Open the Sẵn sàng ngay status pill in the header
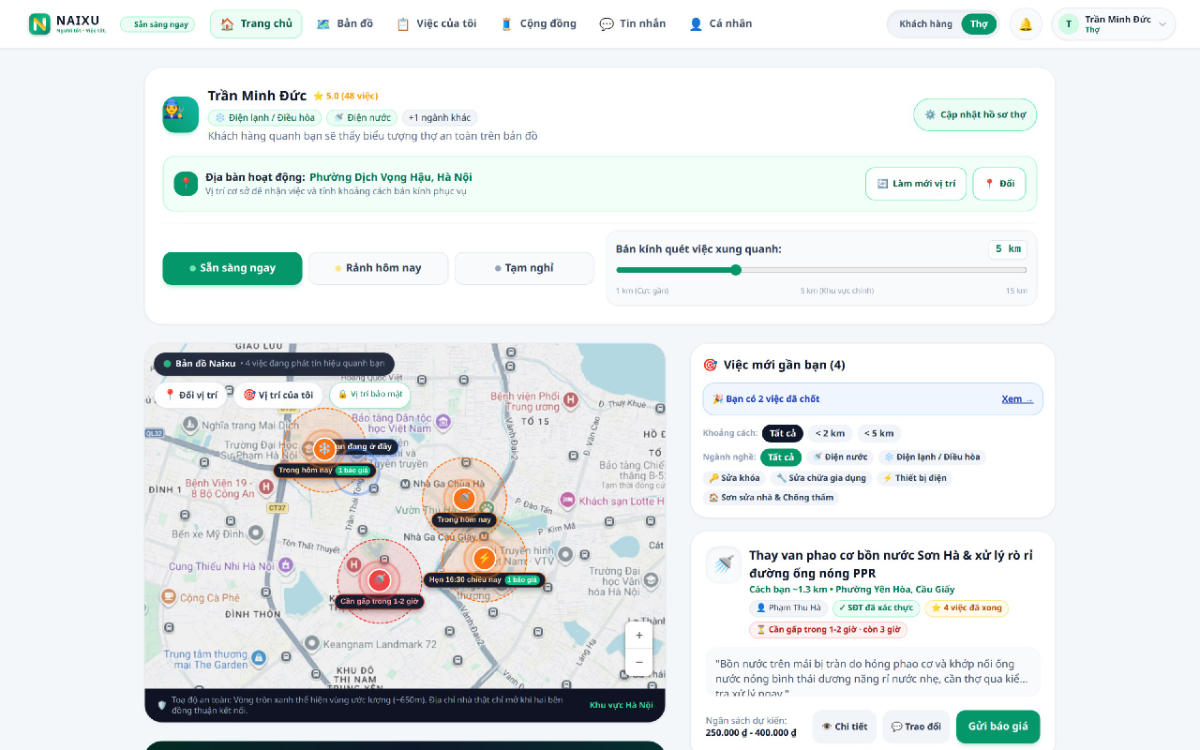1200x750 pixels. [157, 24]
